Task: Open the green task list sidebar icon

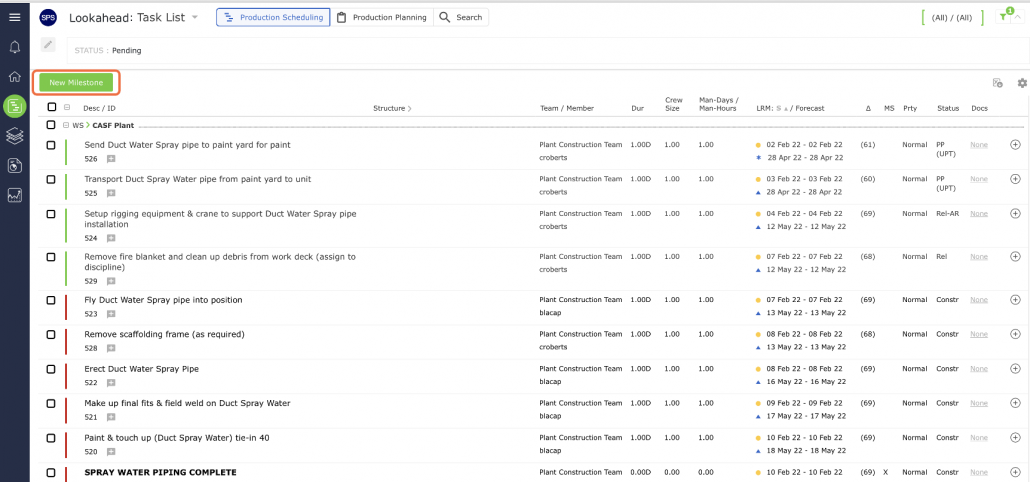Action: (x=14, y=106)
